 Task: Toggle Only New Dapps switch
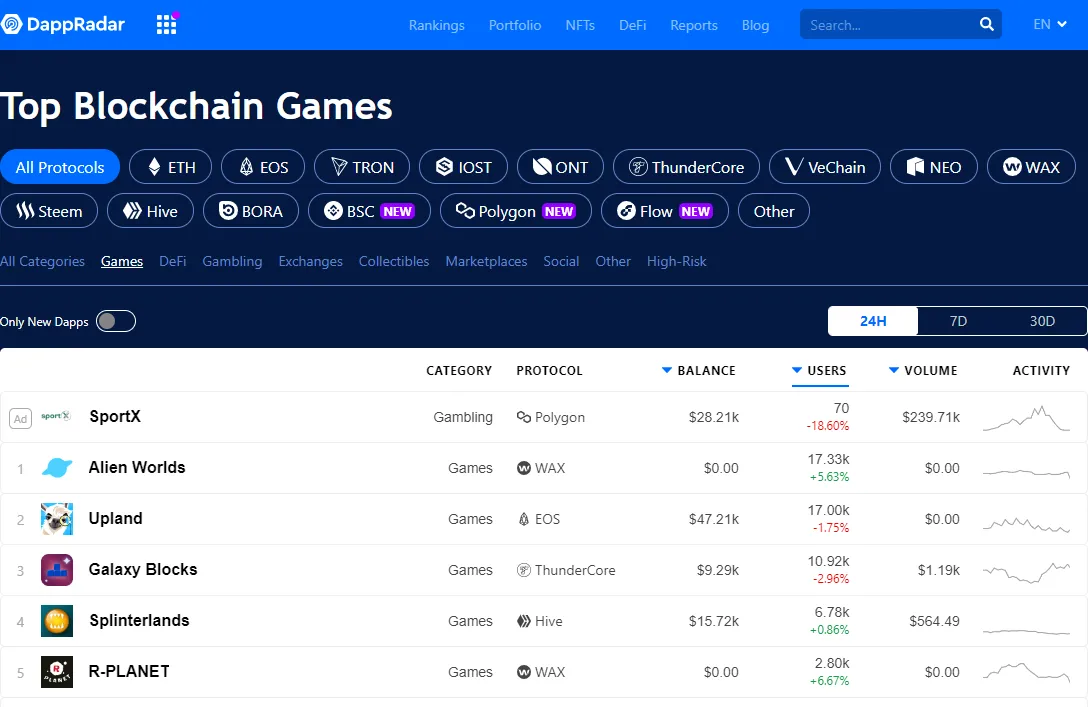116,321
